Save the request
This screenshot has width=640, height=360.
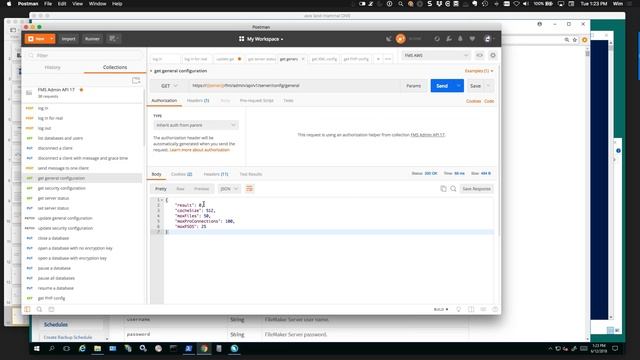click(475, 86)
